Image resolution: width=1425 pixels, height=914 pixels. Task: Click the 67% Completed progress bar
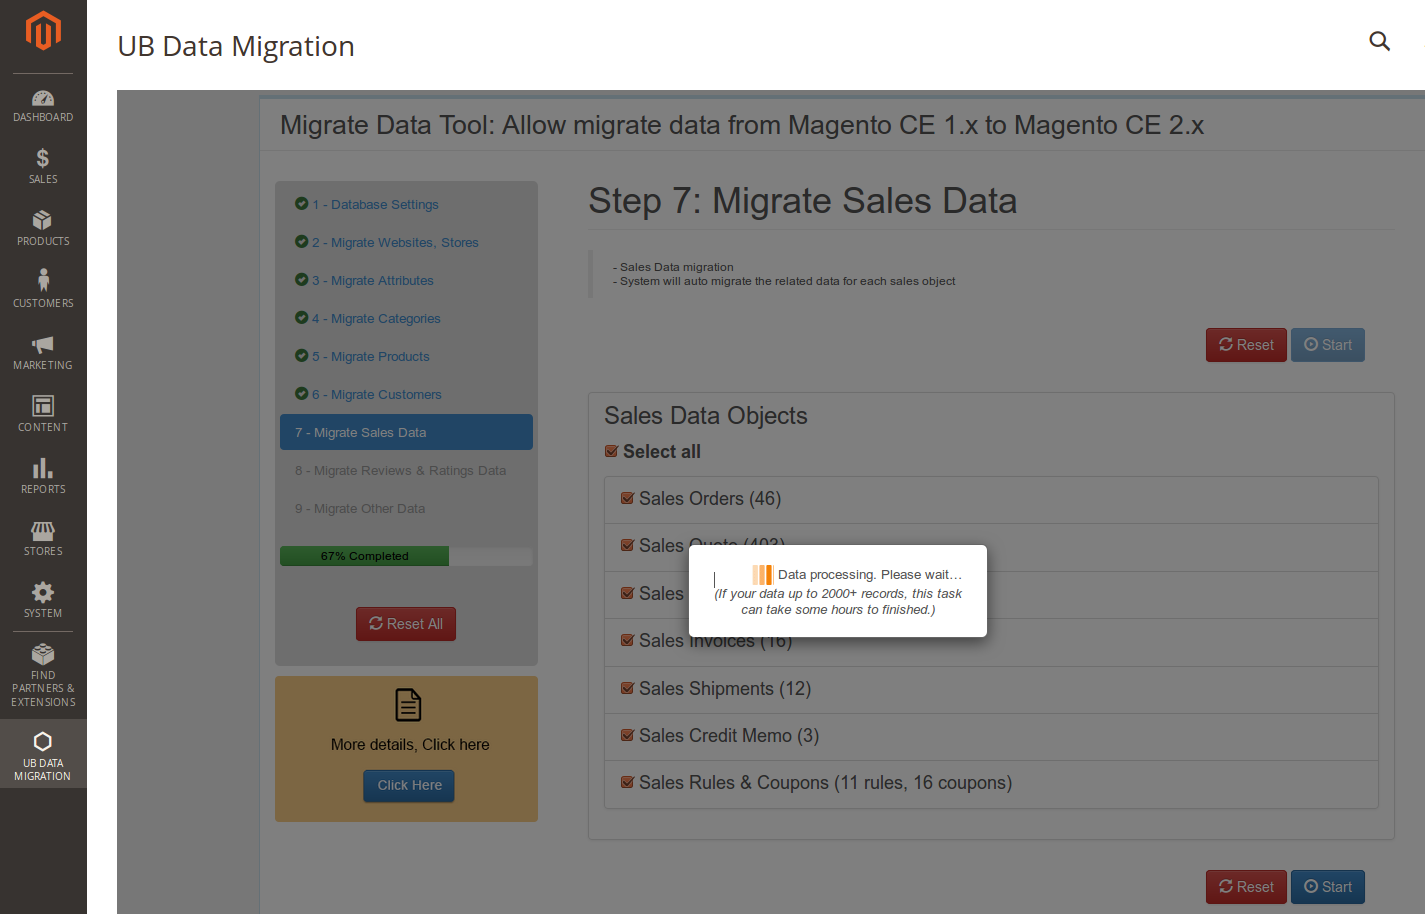pos(406,556)
